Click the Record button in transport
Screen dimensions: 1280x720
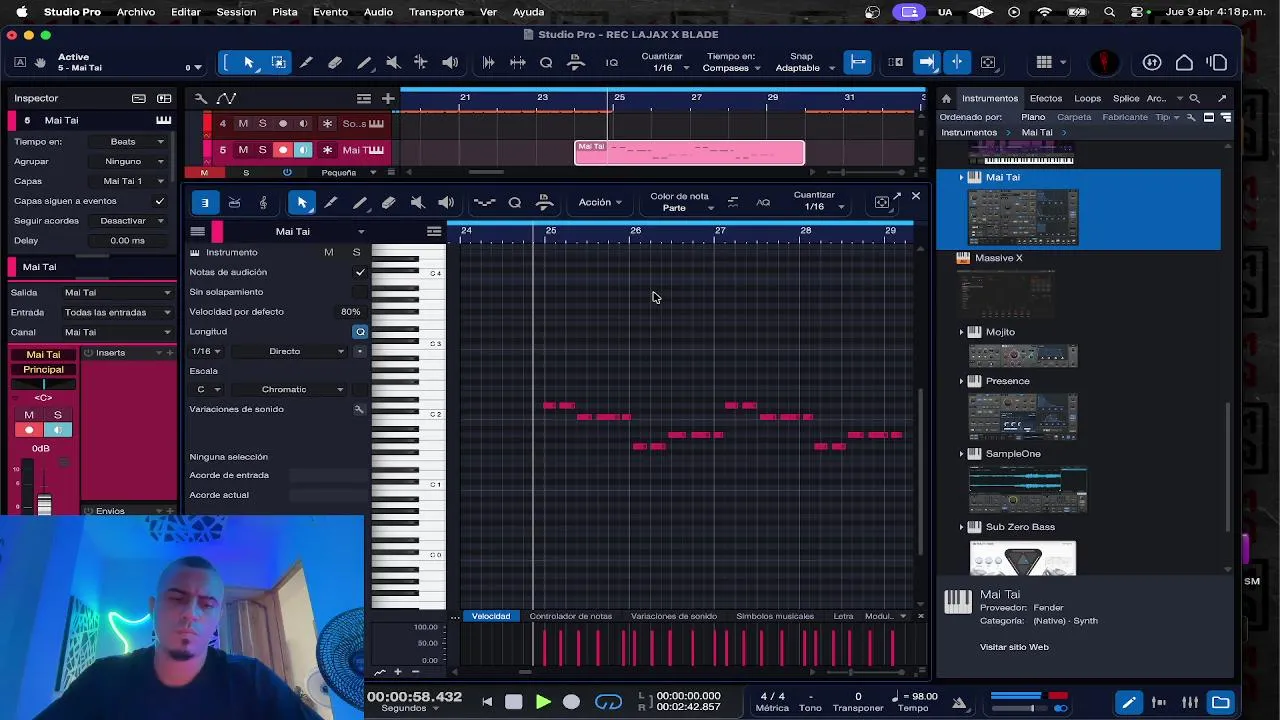pyautogui.click(x=571, y=702)
